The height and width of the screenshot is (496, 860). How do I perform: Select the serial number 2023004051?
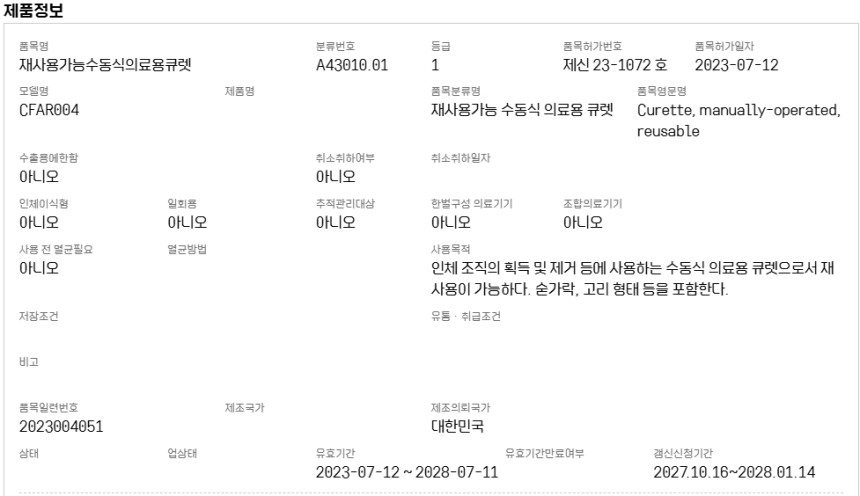pos(61,427)
